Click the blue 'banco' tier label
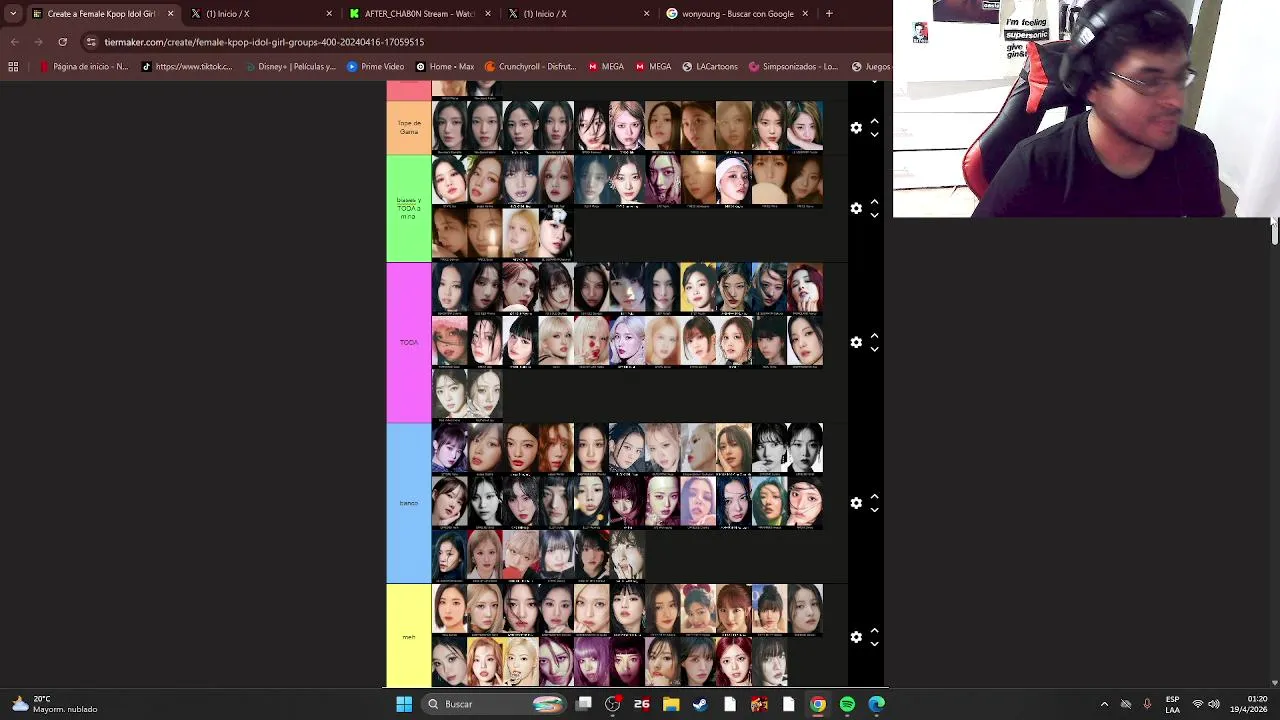Image resolution: width=1280 pixels, height=720 pixels. [x=409, y=503]
